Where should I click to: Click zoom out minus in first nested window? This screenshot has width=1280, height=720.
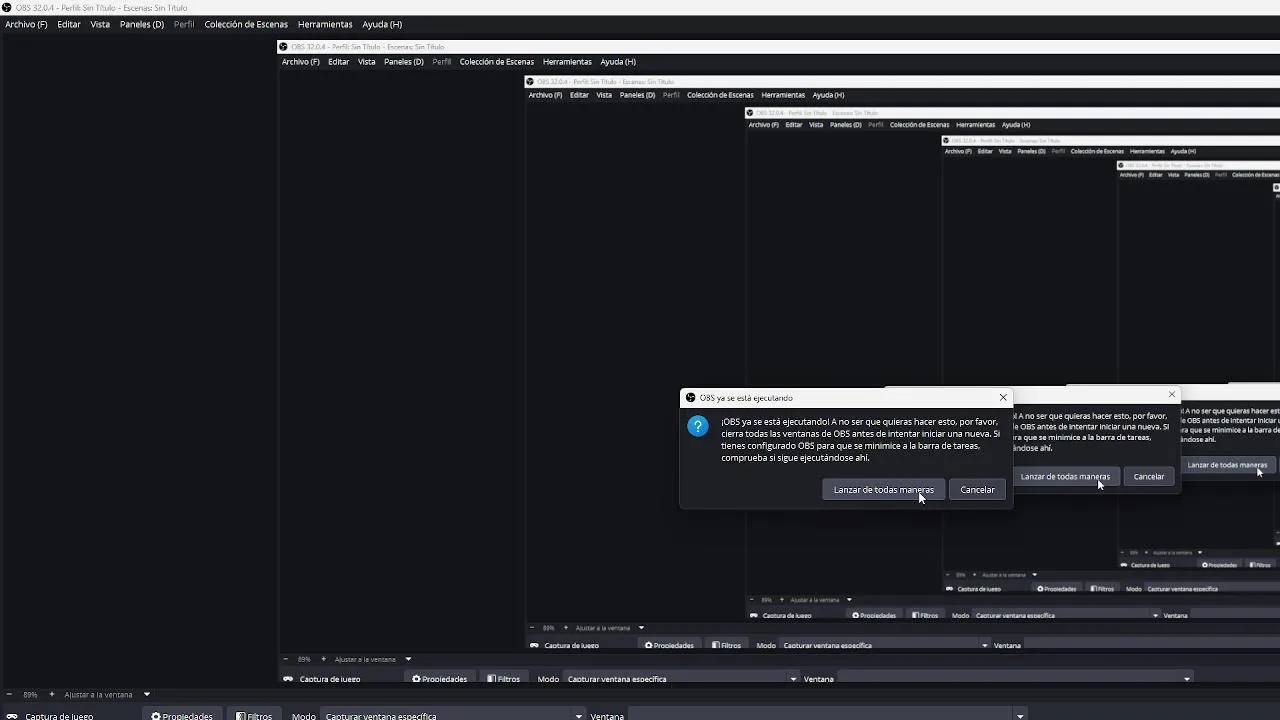click(285, 659)
